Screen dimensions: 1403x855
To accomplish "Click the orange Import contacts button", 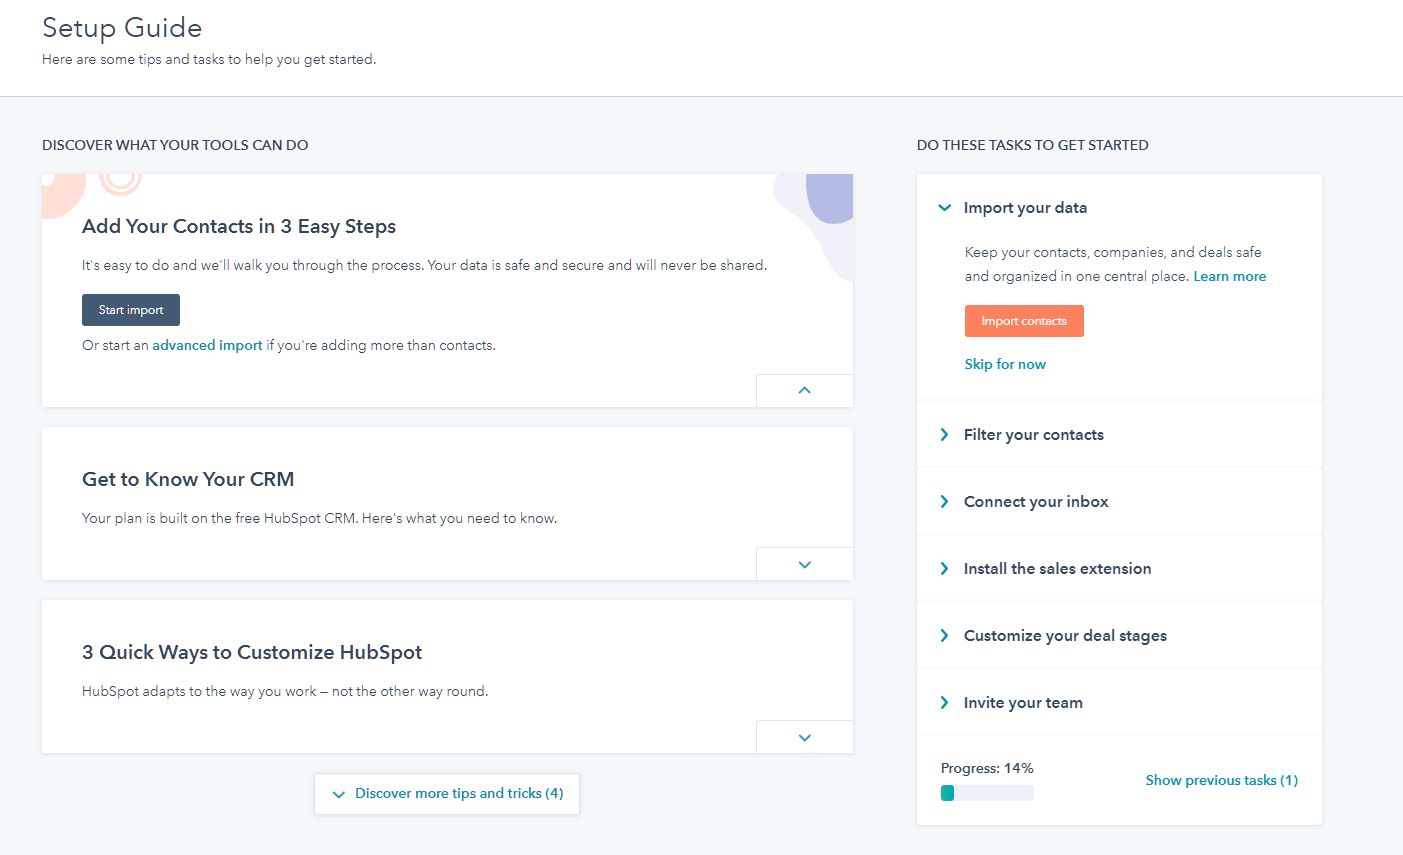I will point(1024,321).
